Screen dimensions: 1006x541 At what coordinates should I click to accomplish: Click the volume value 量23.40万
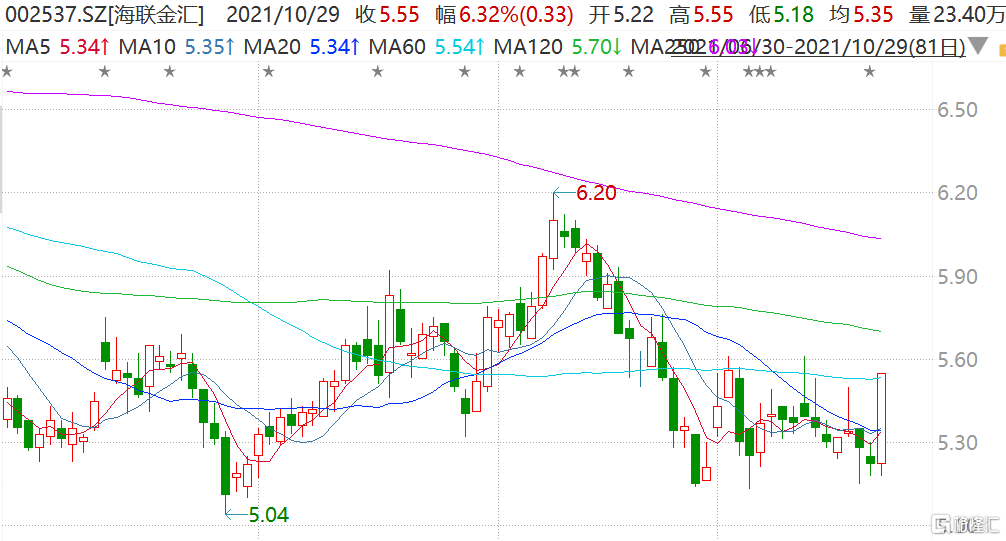tap(957, 14)
